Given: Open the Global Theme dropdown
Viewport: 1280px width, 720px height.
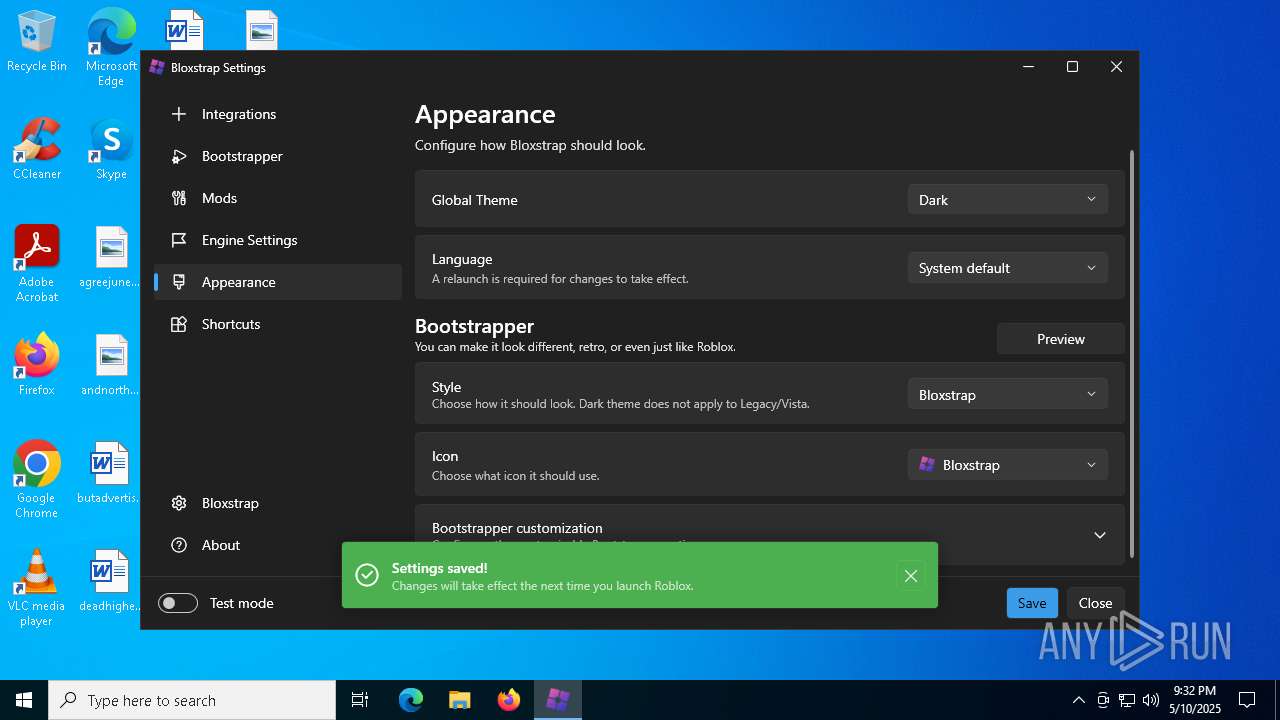Looking at the screenshot, I should pos(1008,200).
